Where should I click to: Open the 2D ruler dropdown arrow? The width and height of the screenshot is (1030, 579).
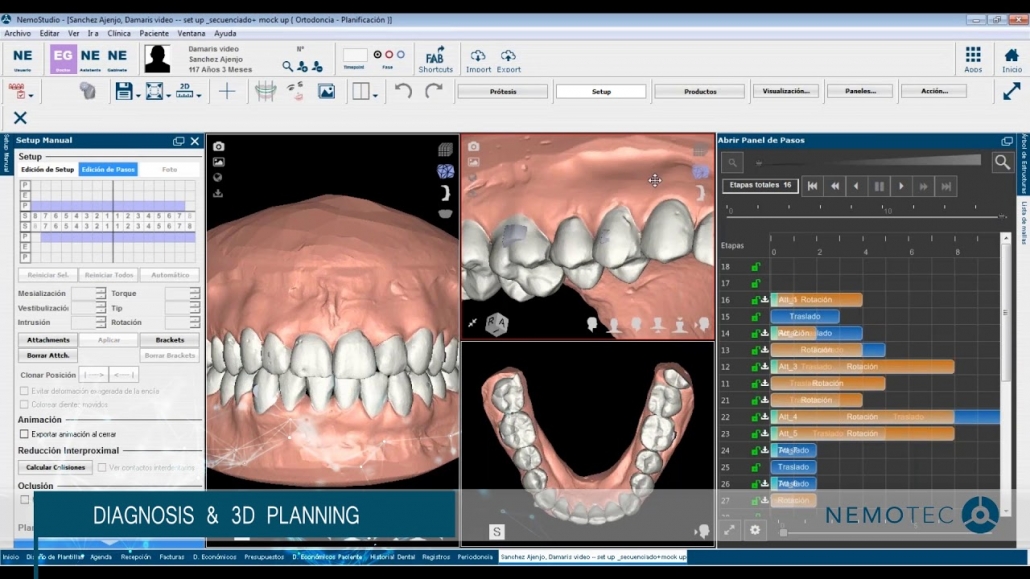[x=198, y=95]
